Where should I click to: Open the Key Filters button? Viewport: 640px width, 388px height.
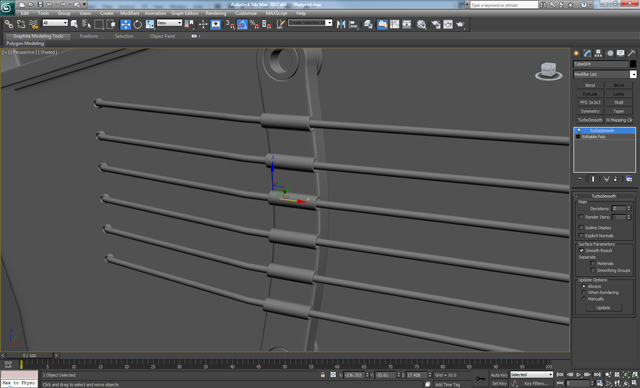point(536,384)
